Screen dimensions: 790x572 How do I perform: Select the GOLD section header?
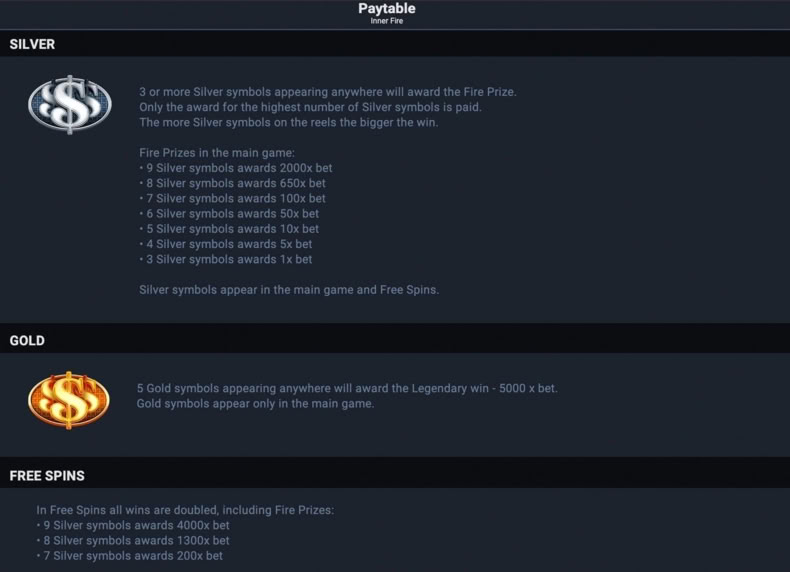coord(27,341)
